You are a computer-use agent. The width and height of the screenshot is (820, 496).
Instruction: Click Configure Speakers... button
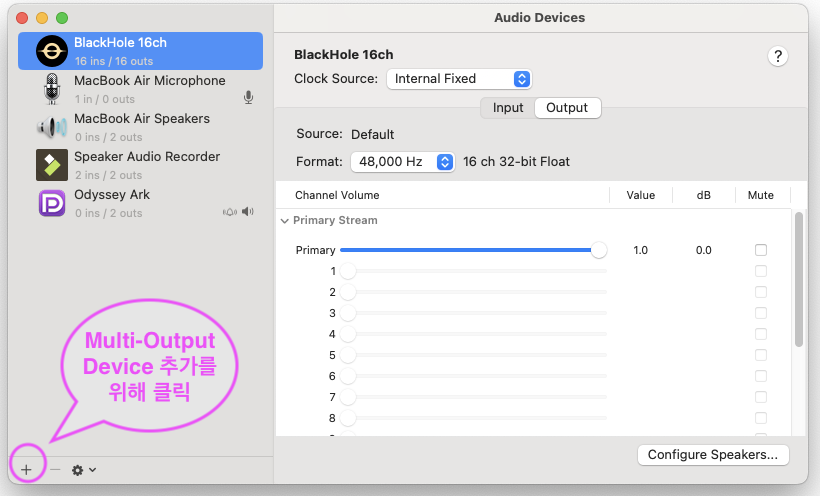tap(713, 455)
